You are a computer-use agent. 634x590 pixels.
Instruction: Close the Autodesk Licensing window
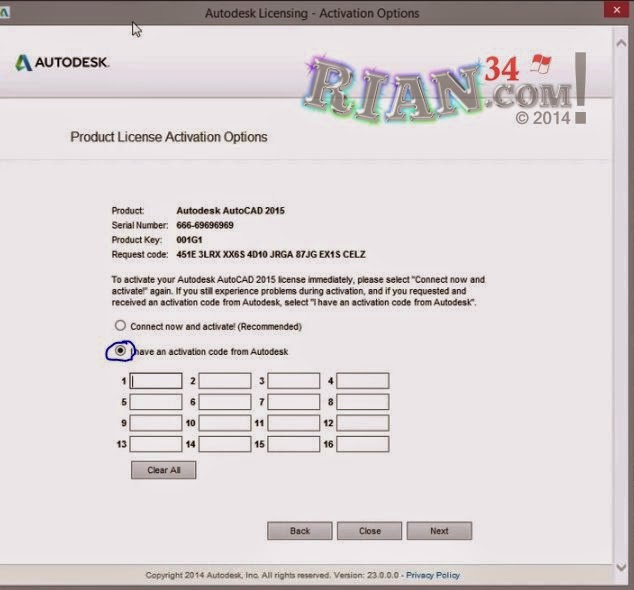pos(617,10)
